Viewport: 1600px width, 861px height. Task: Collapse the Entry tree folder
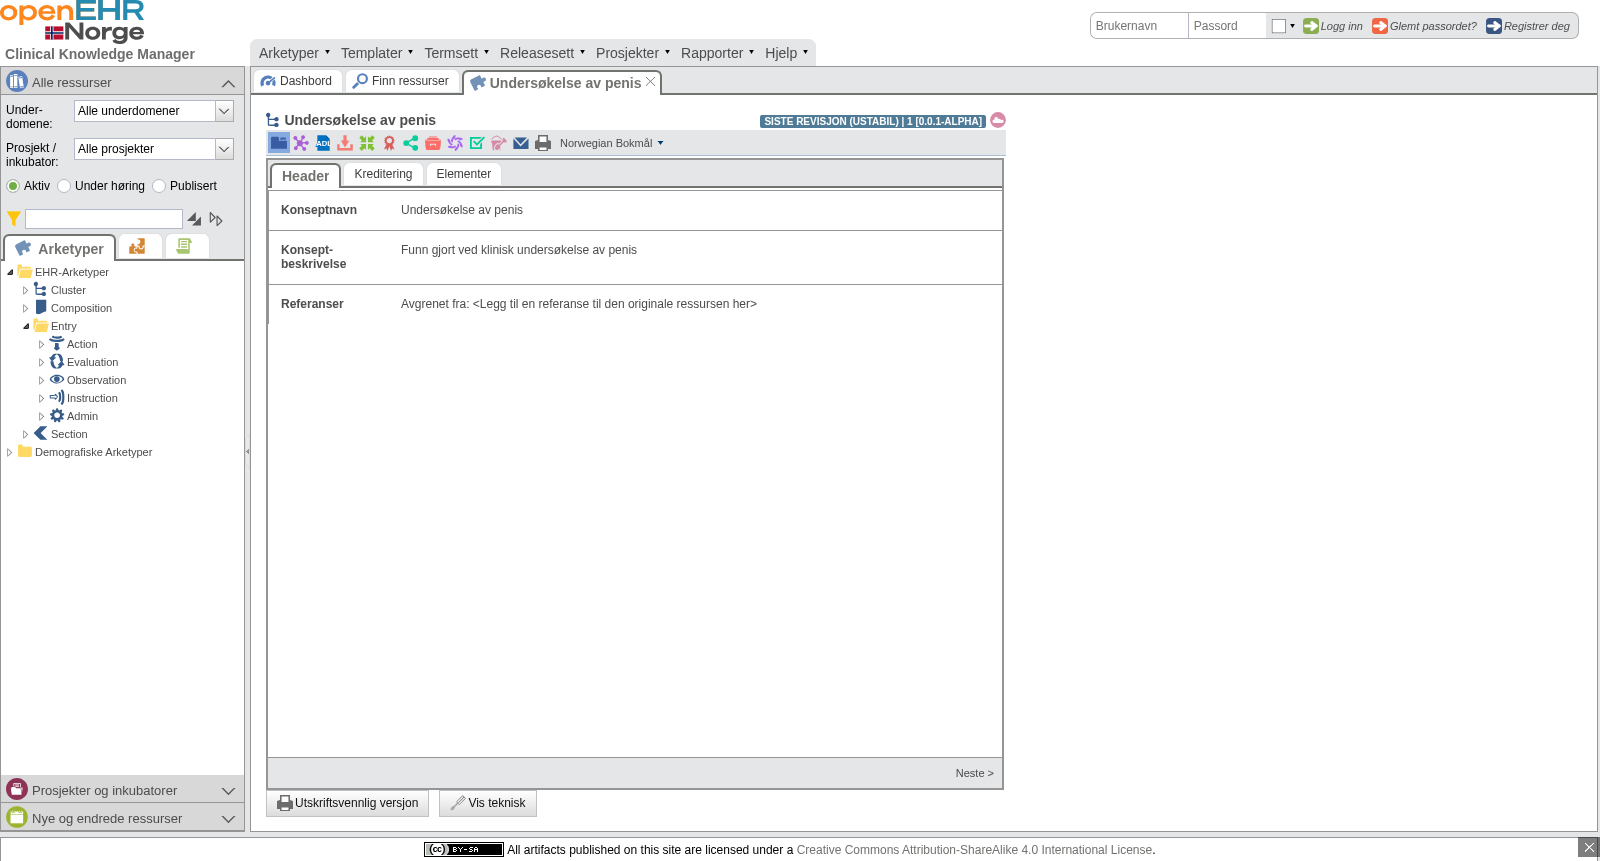[26, 326]
